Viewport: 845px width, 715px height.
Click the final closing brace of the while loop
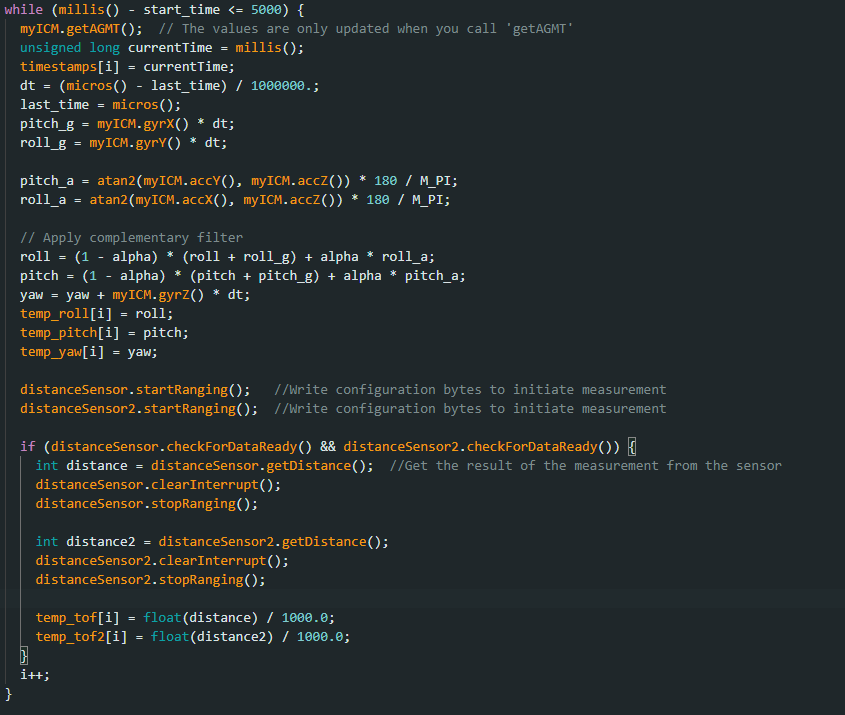(x=8, y=694)
